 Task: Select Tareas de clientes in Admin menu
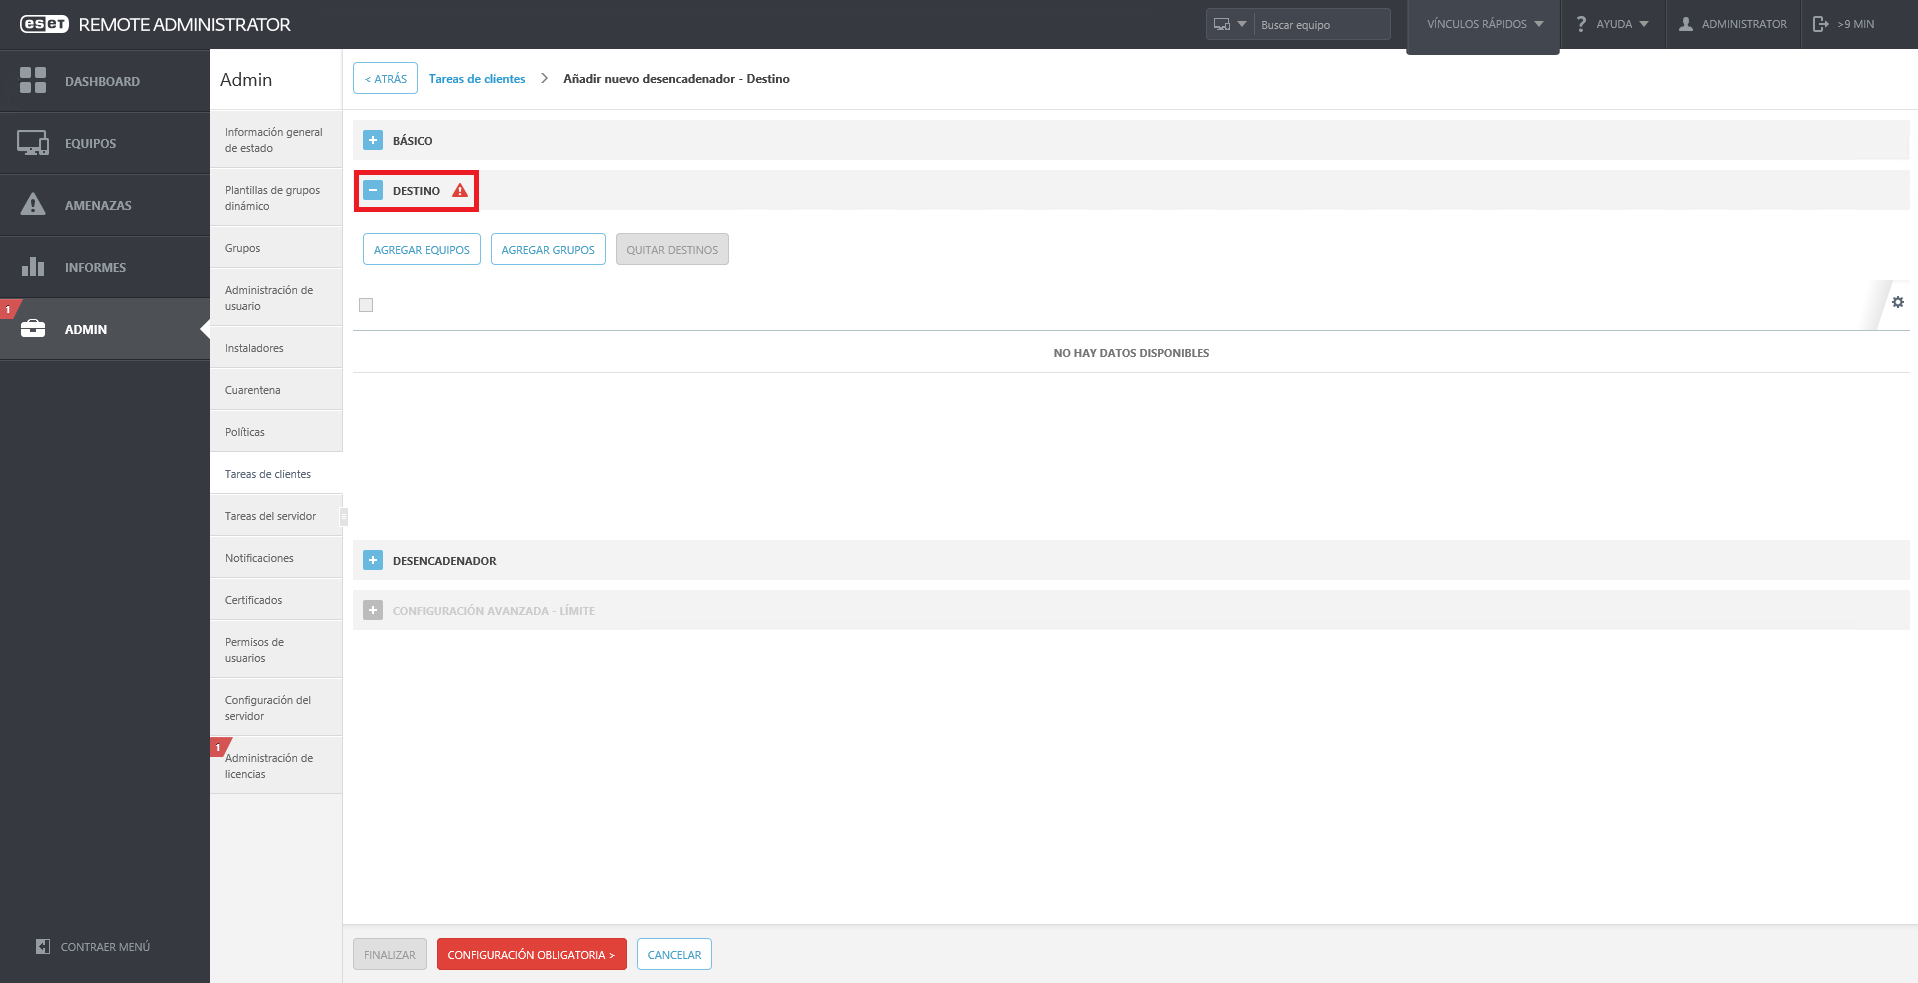point(276,474)
